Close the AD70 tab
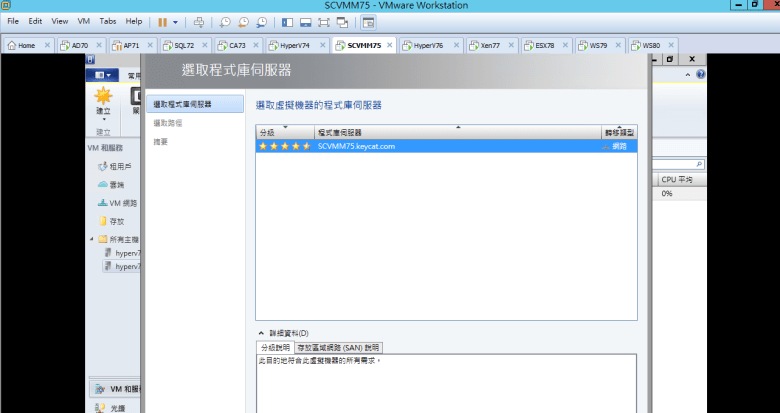 pos(101,45)
